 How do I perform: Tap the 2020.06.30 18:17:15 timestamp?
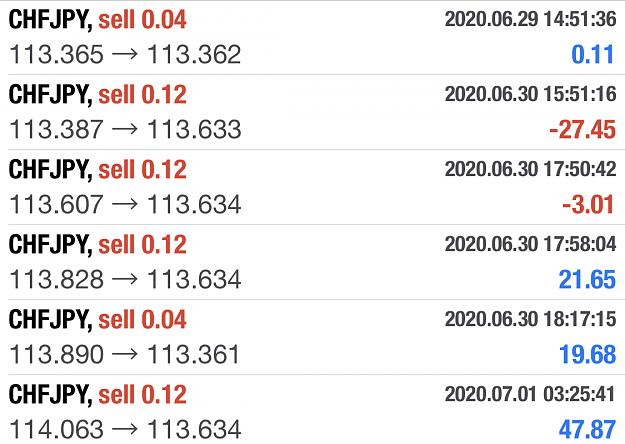click(x=531, y=319)
